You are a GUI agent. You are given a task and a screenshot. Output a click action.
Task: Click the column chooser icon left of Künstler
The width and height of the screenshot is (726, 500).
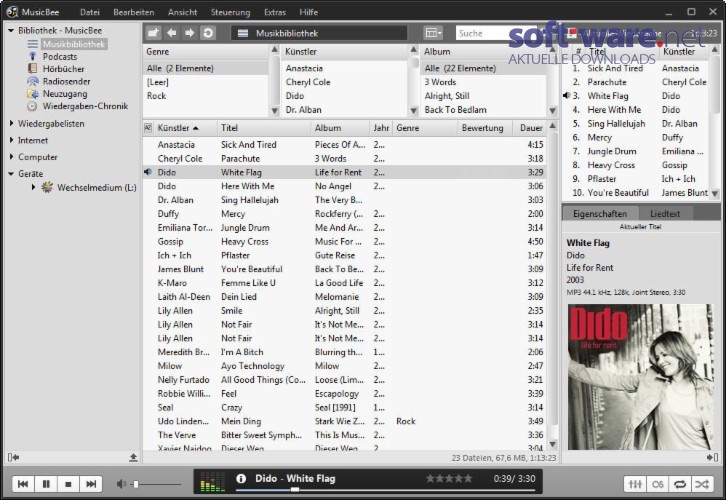[148, 128]
